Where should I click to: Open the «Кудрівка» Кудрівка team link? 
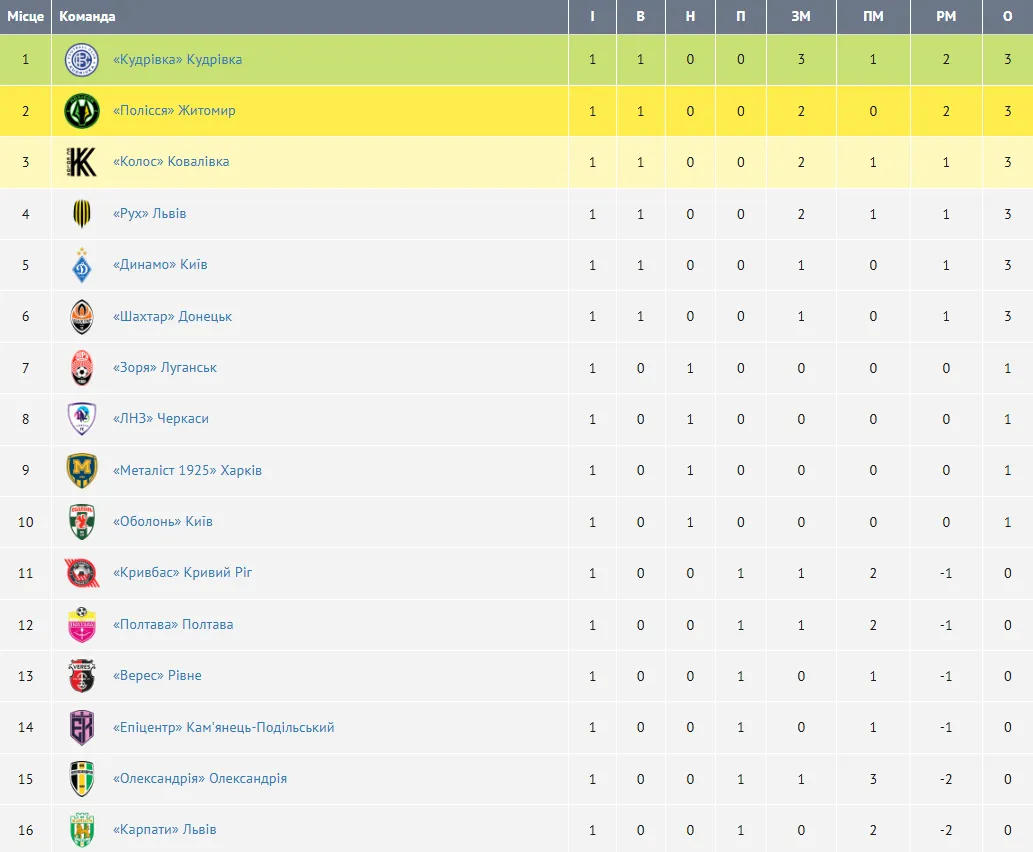(177, 59)
